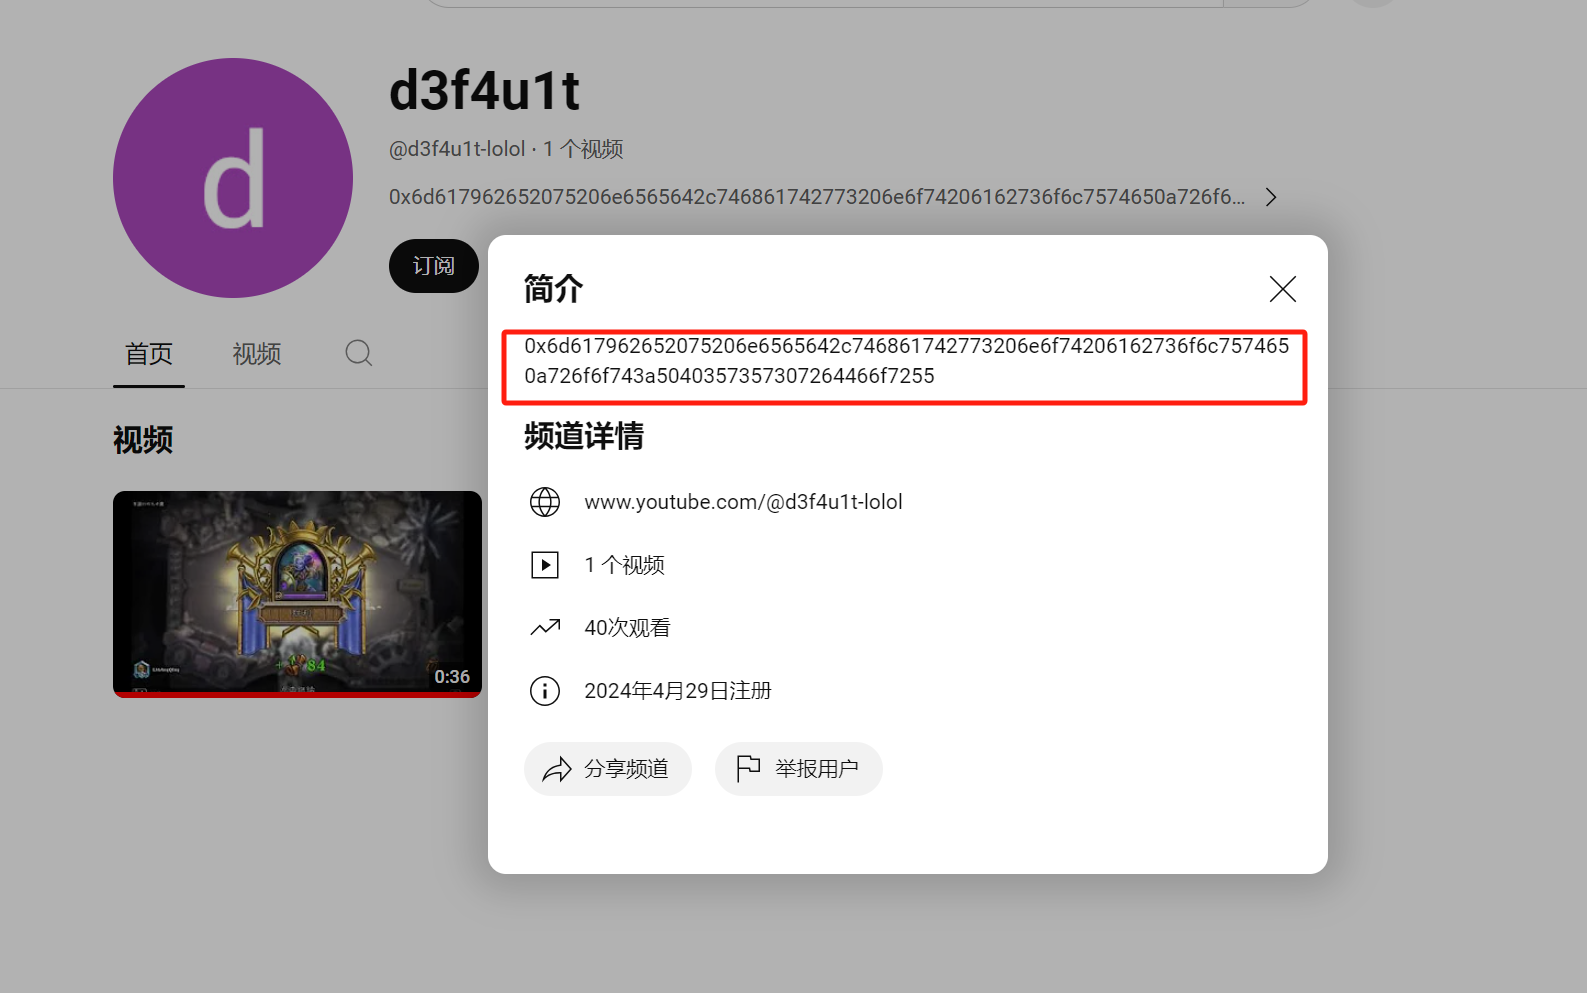Switch to the 视频 tab

pos(257,354)
